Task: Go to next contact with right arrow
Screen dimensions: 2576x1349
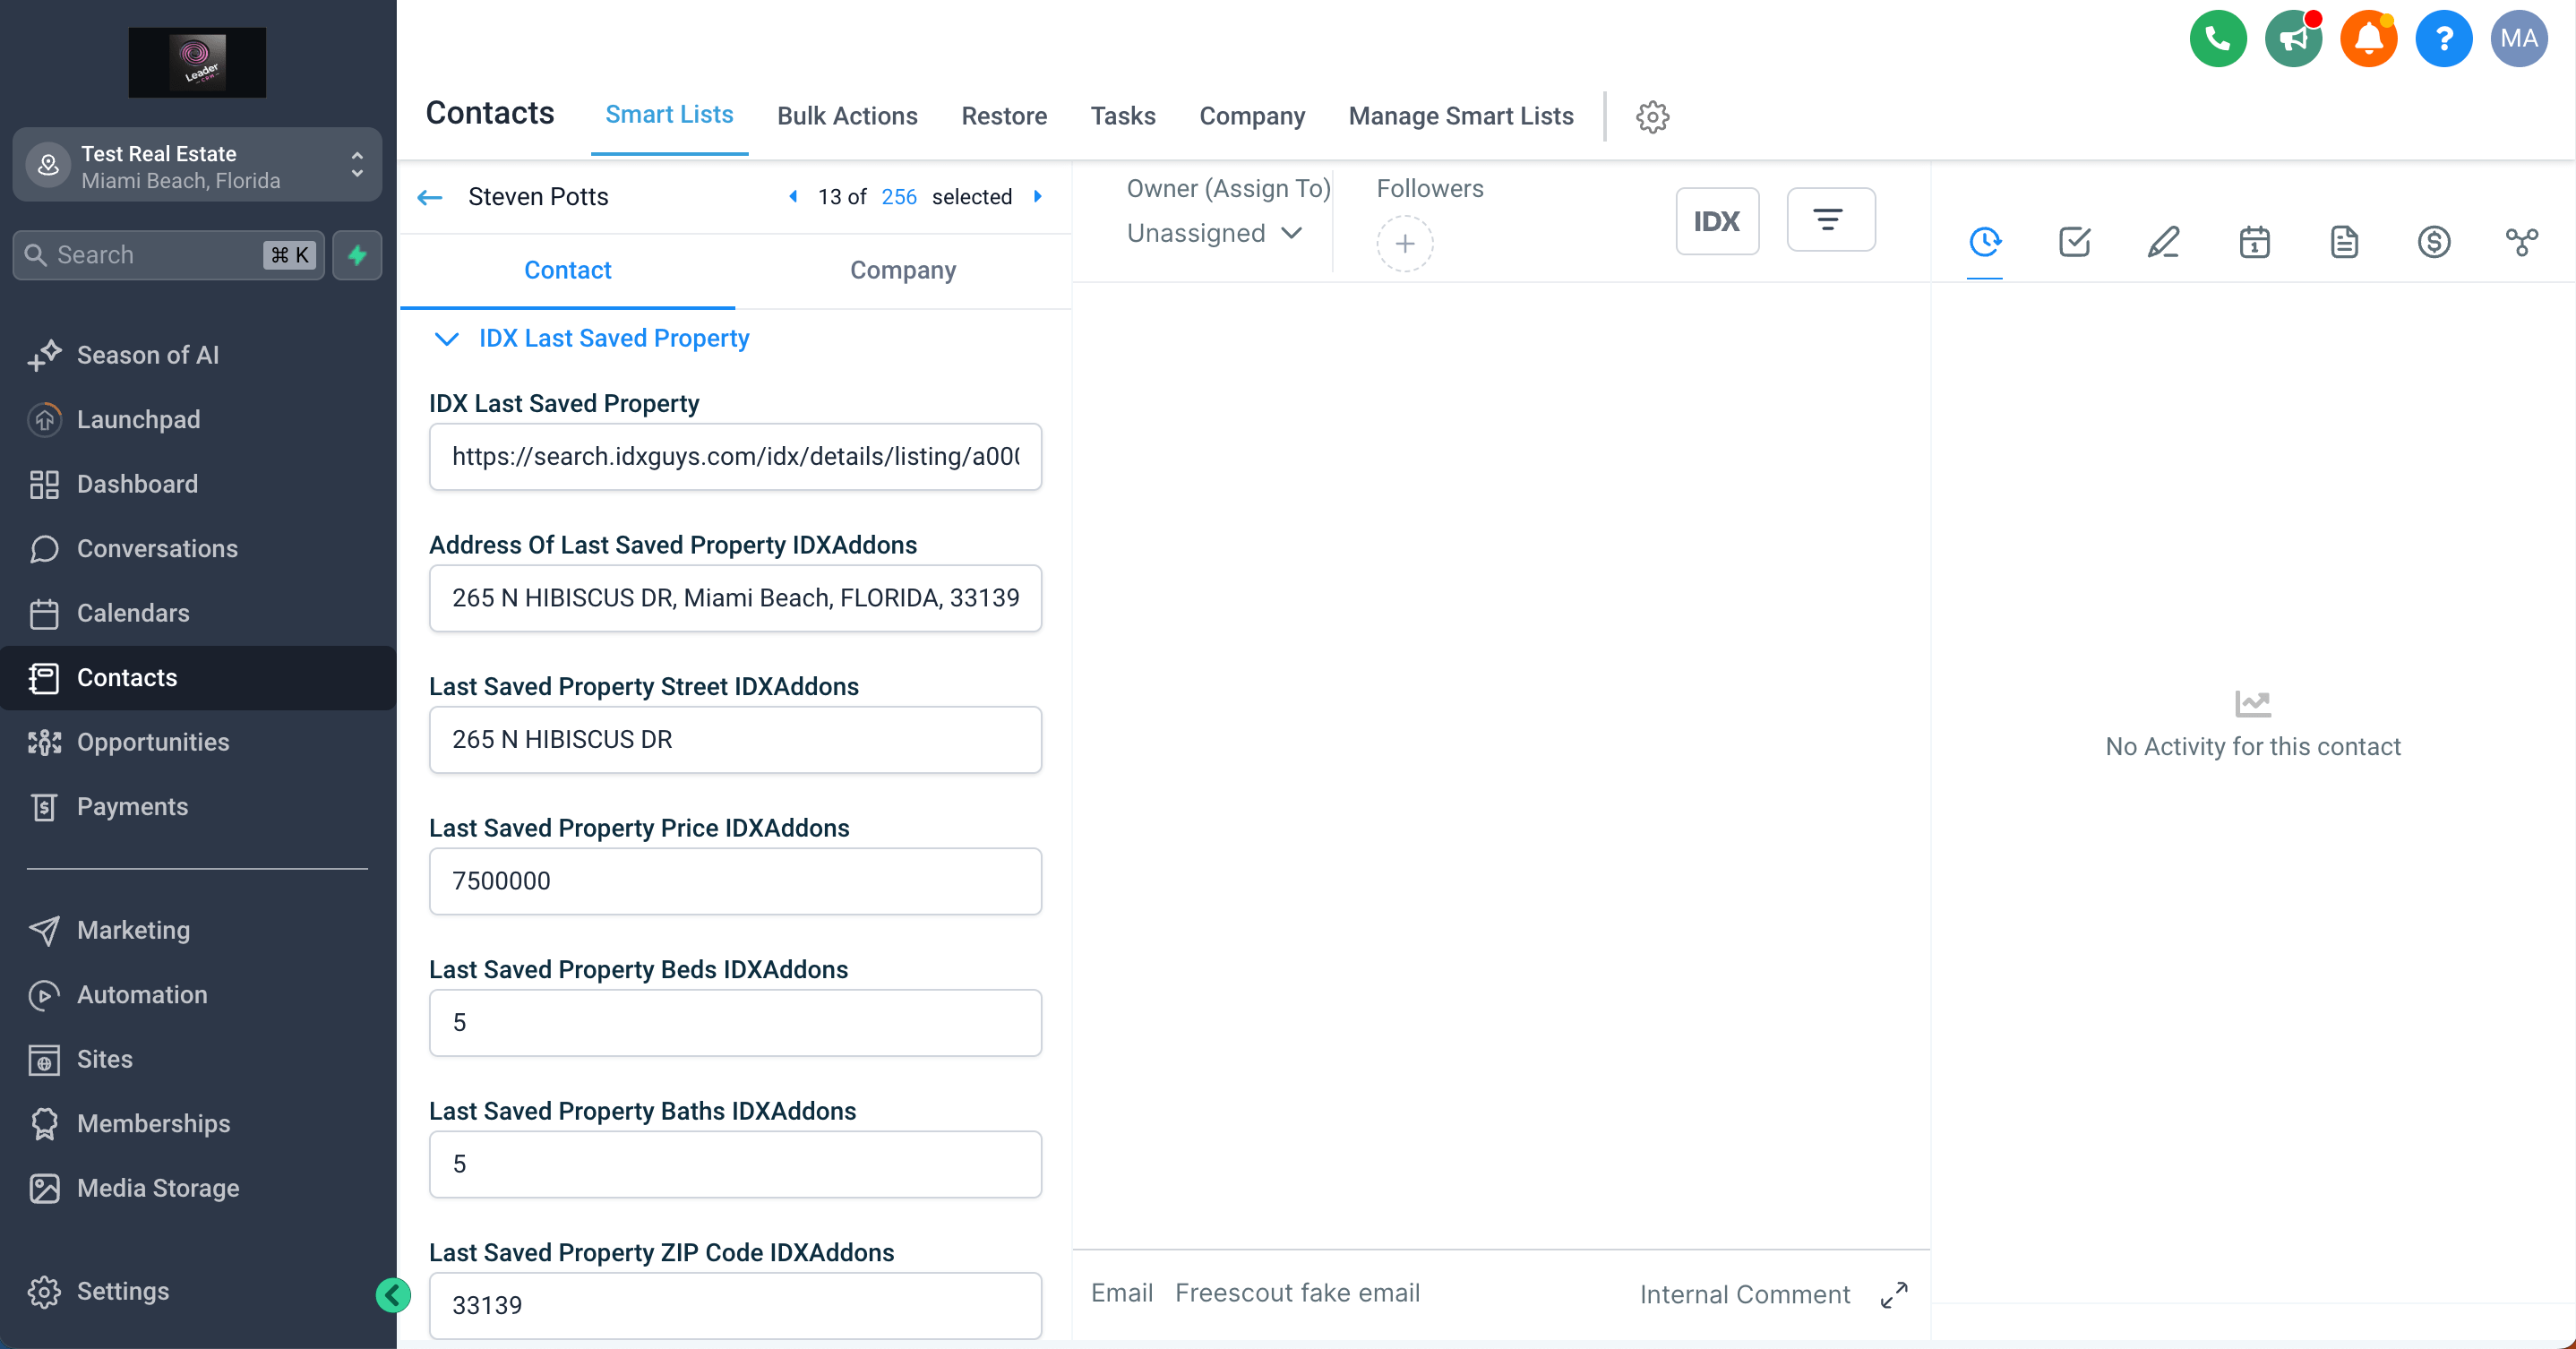Action: [x=1038, y=196]
